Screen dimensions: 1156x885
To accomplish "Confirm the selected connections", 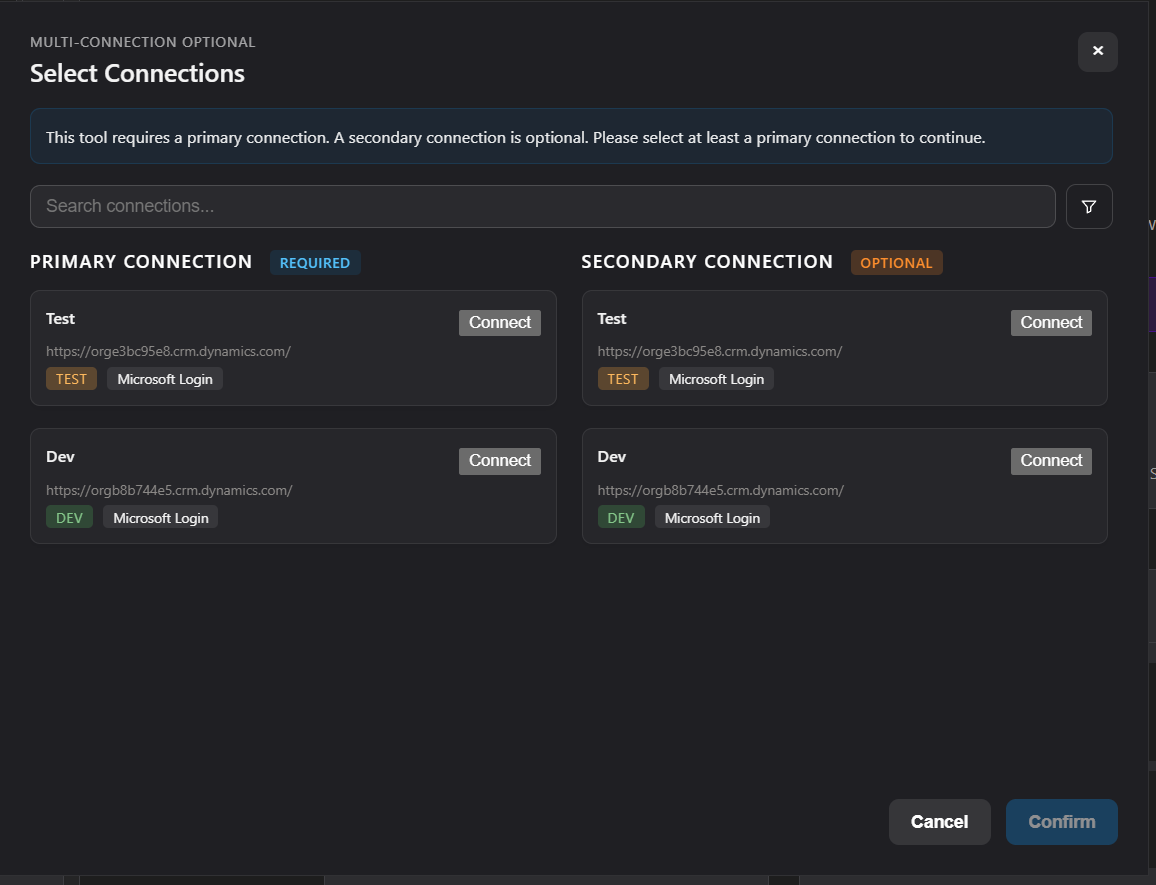I will 1061,821.
